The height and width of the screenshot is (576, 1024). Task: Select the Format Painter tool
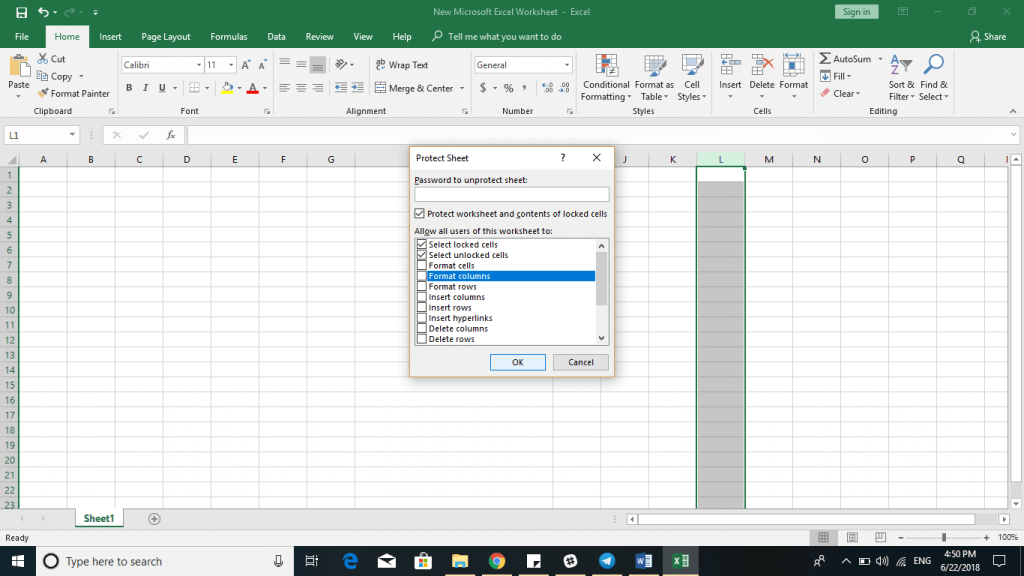pyautogui.click(x=74, y=93)
